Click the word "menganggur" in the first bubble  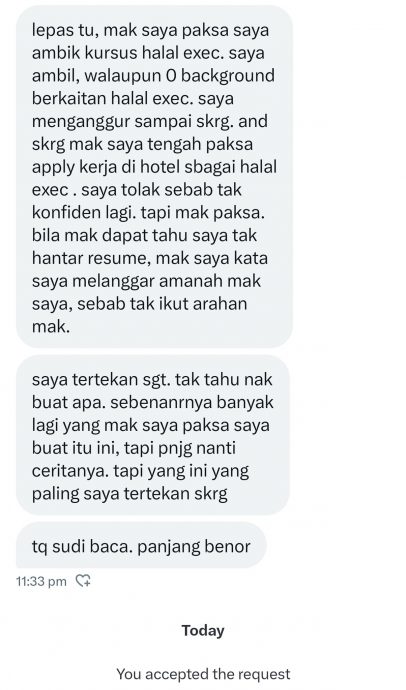point(80,121)
